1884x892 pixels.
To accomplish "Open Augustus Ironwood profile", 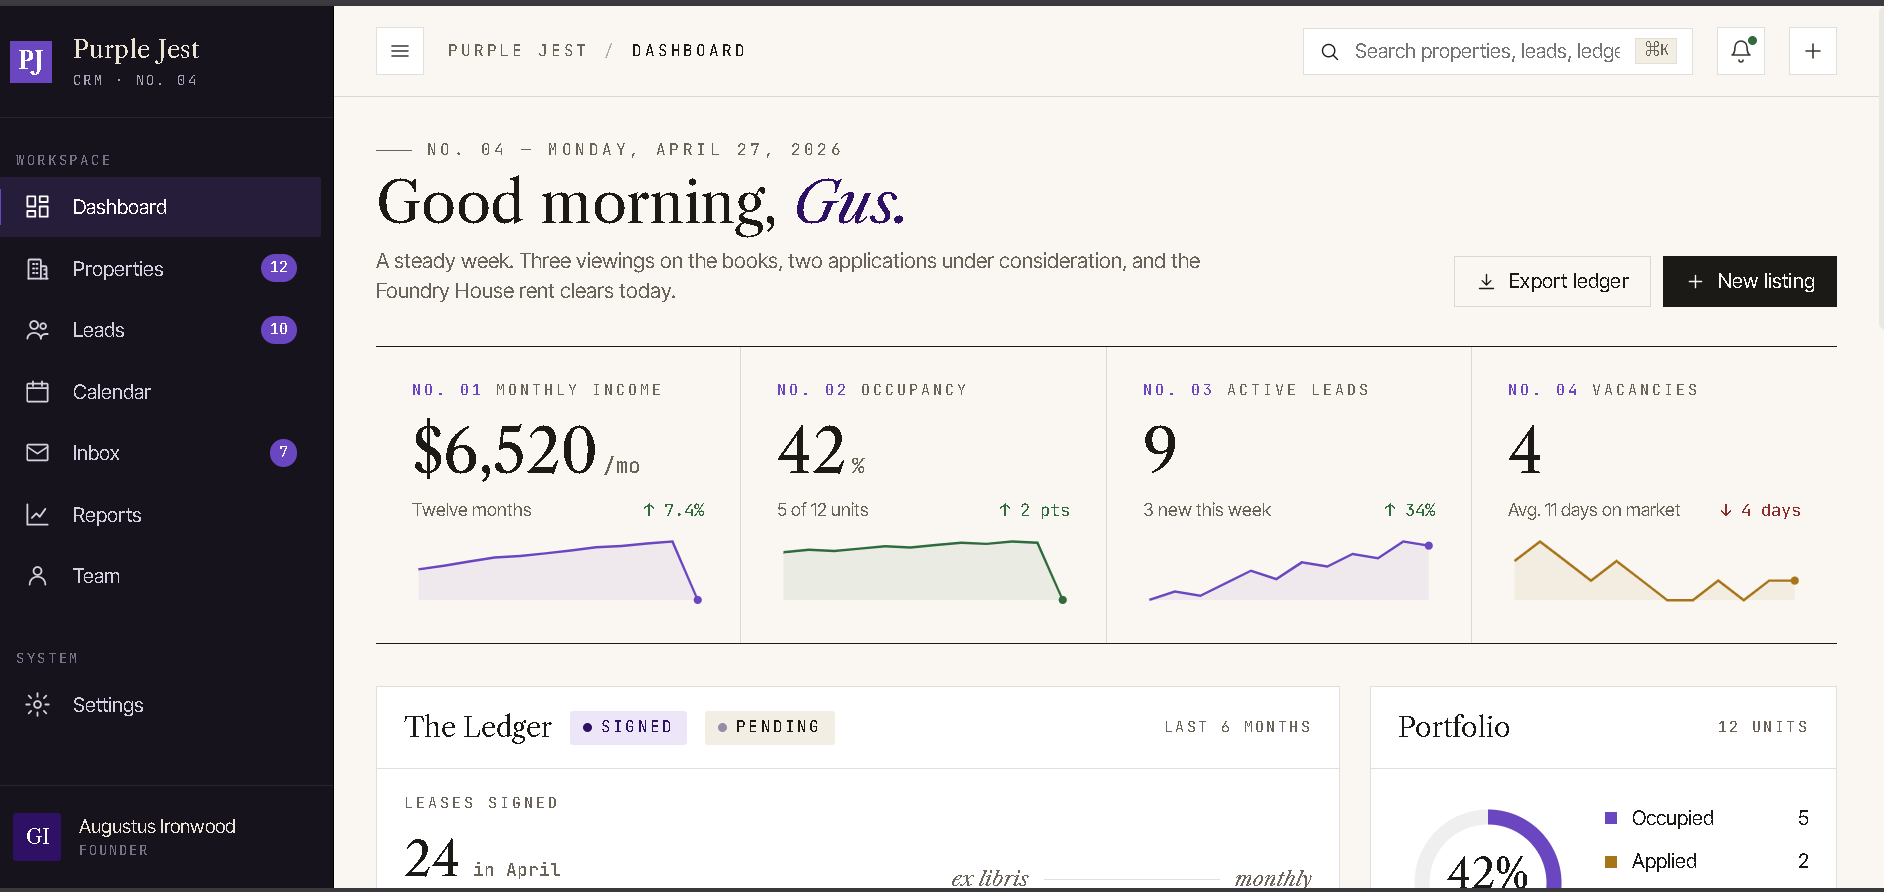I will 166,837.
